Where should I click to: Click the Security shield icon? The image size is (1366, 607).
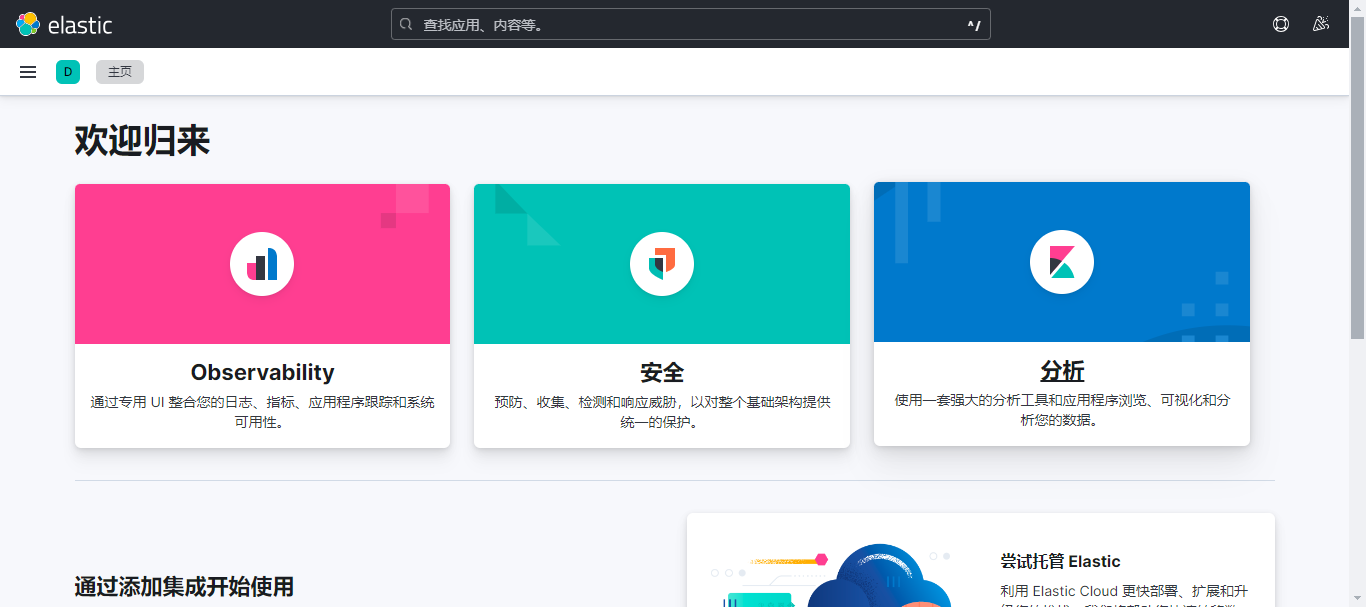662,264
